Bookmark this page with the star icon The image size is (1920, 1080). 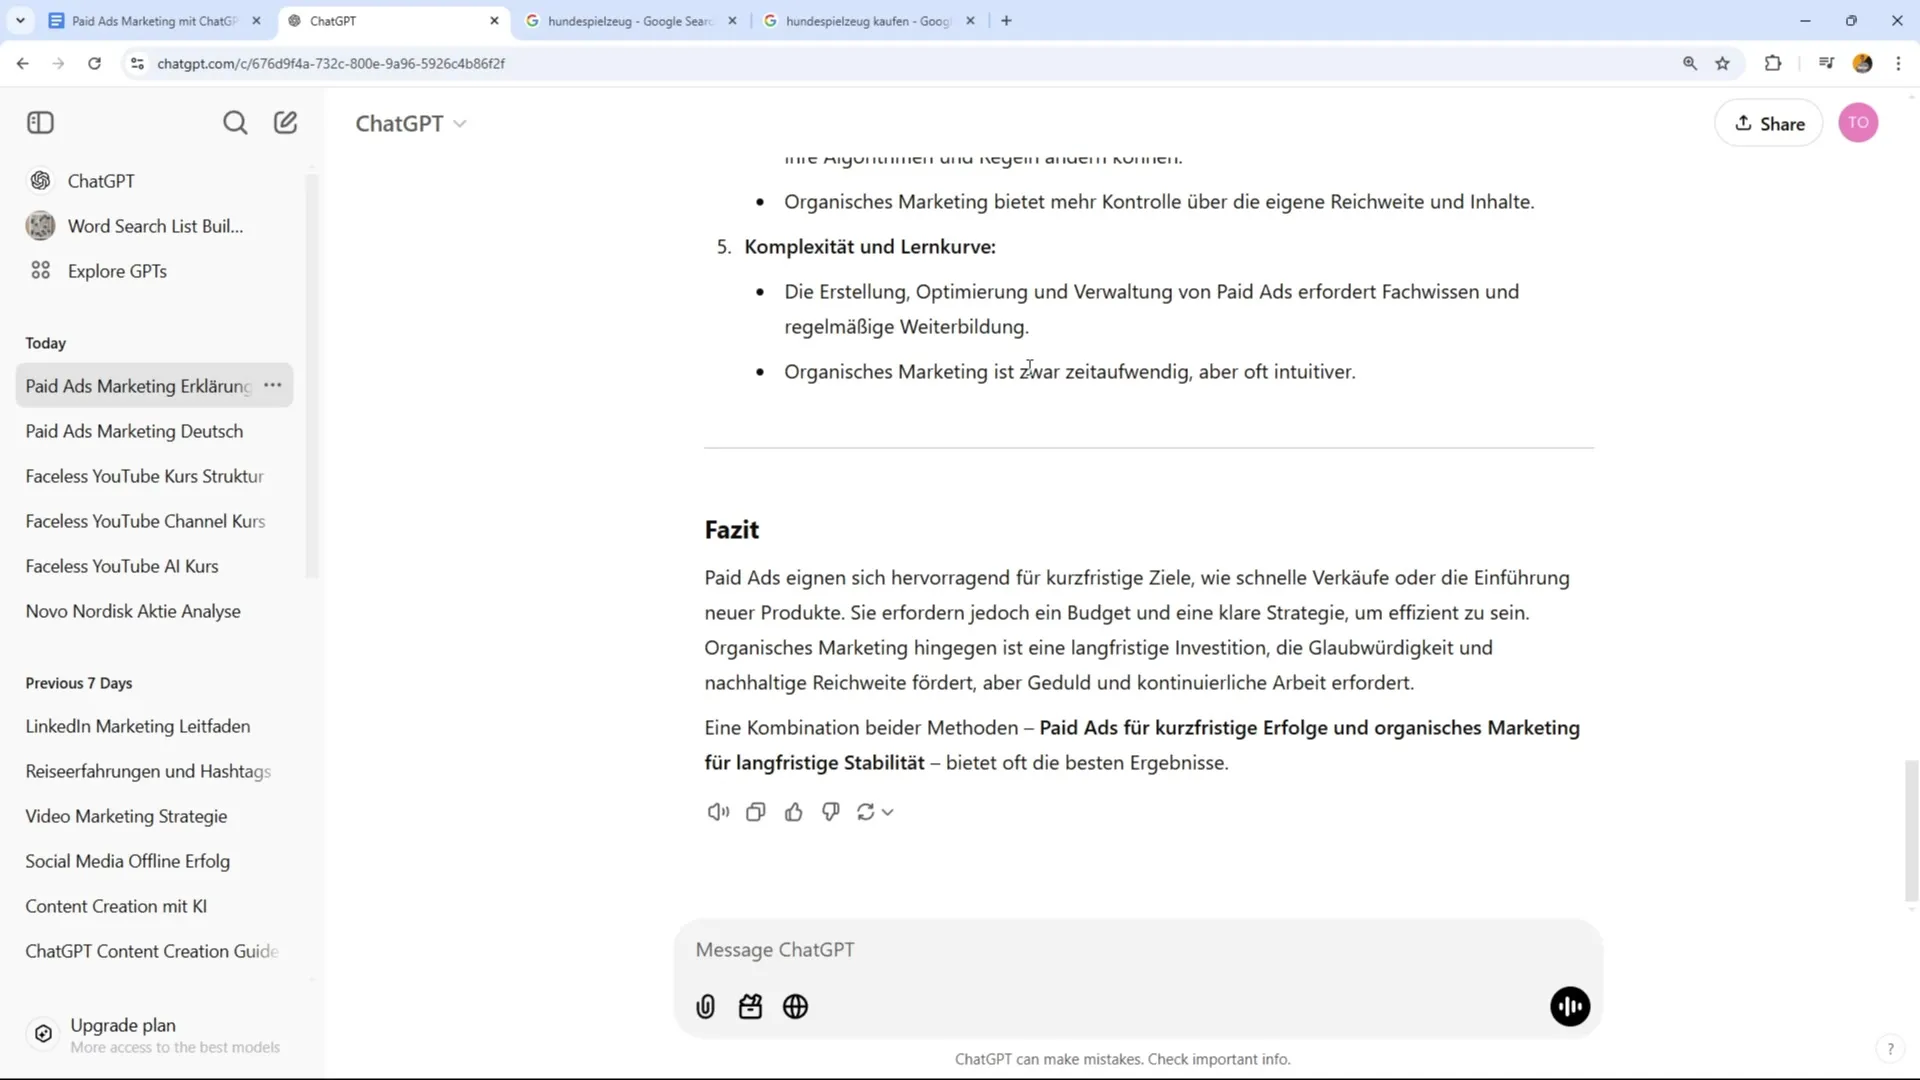(x=1722, y=63)
